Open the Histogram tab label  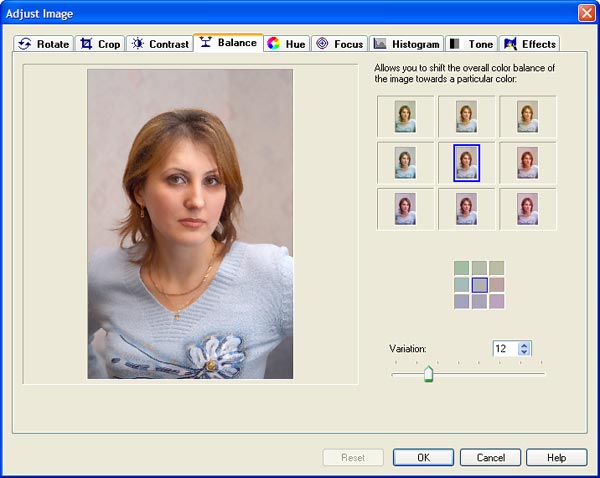point(416,44)
